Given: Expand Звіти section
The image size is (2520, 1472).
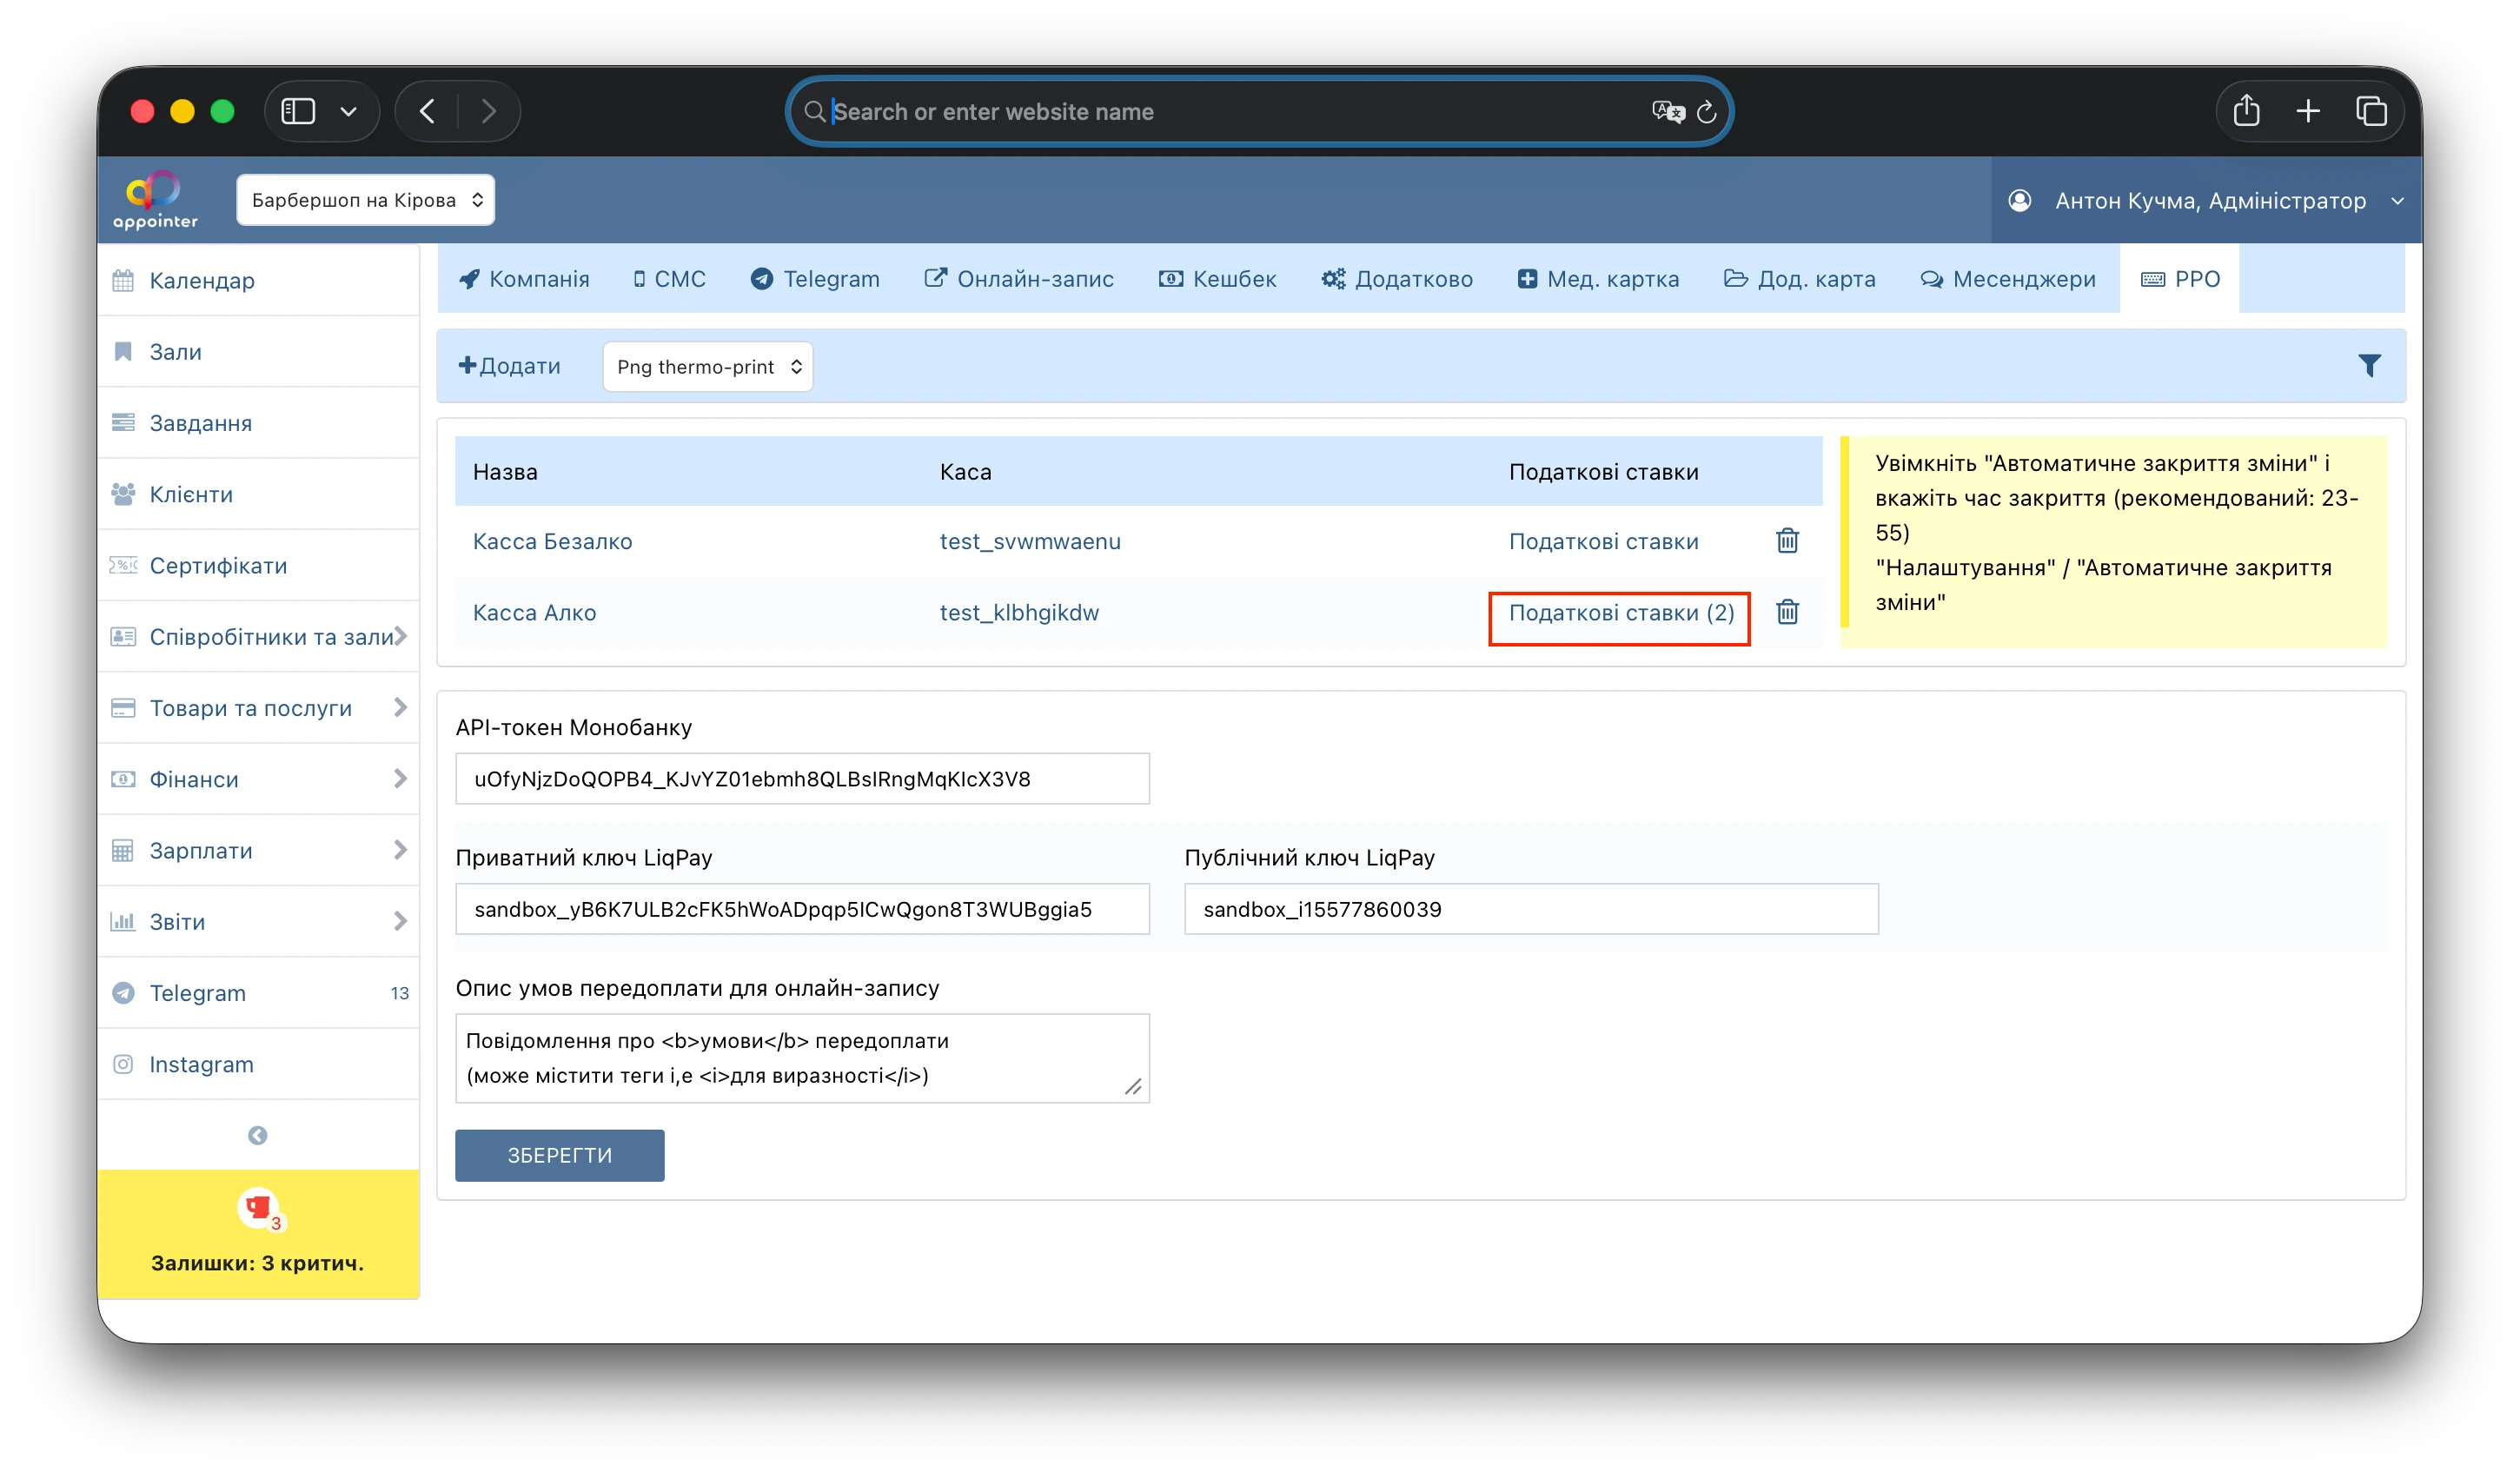Looking at the screenshot, I should (258, 921).
